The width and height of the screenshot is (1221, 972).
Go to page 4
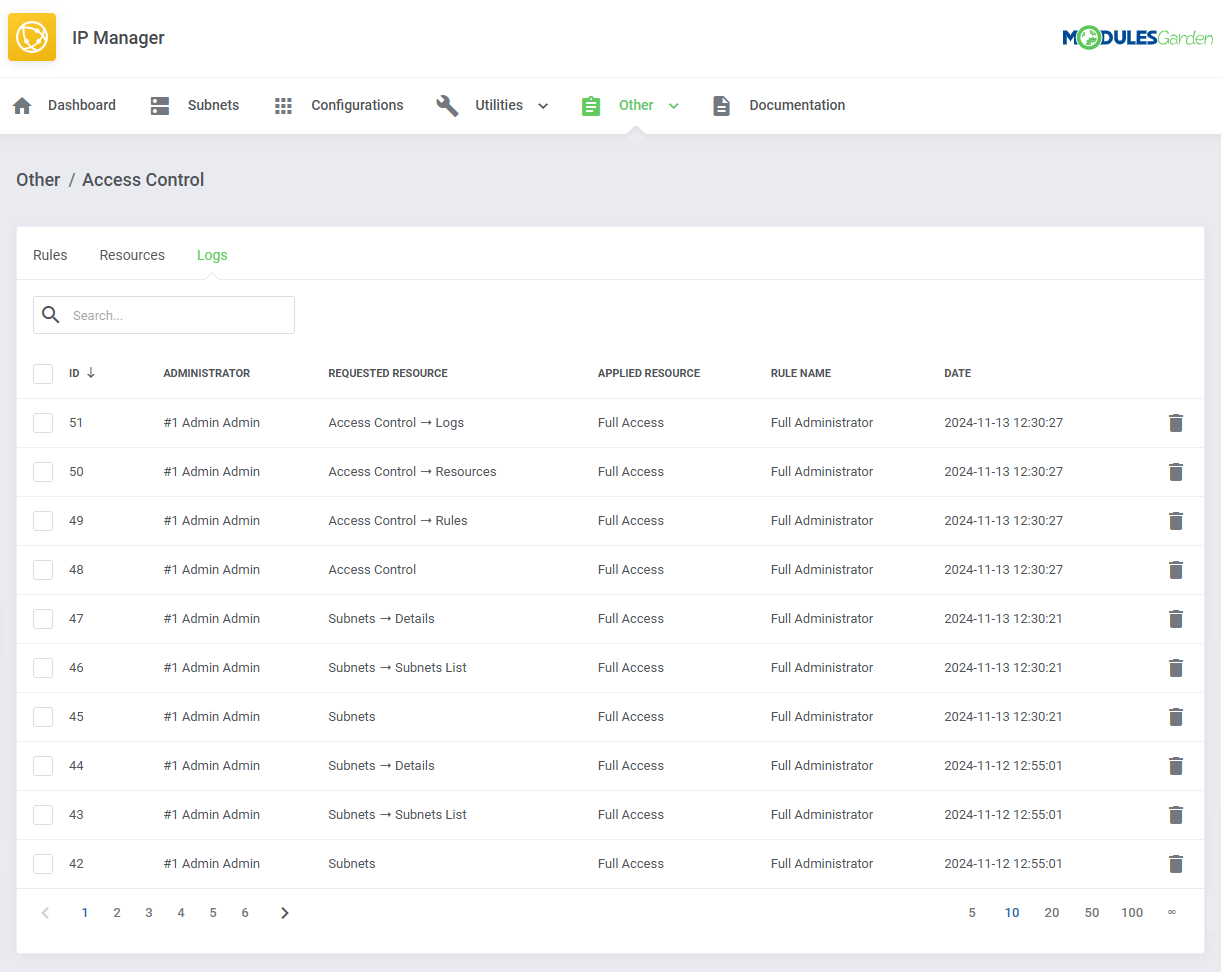[x=181, y=913]
